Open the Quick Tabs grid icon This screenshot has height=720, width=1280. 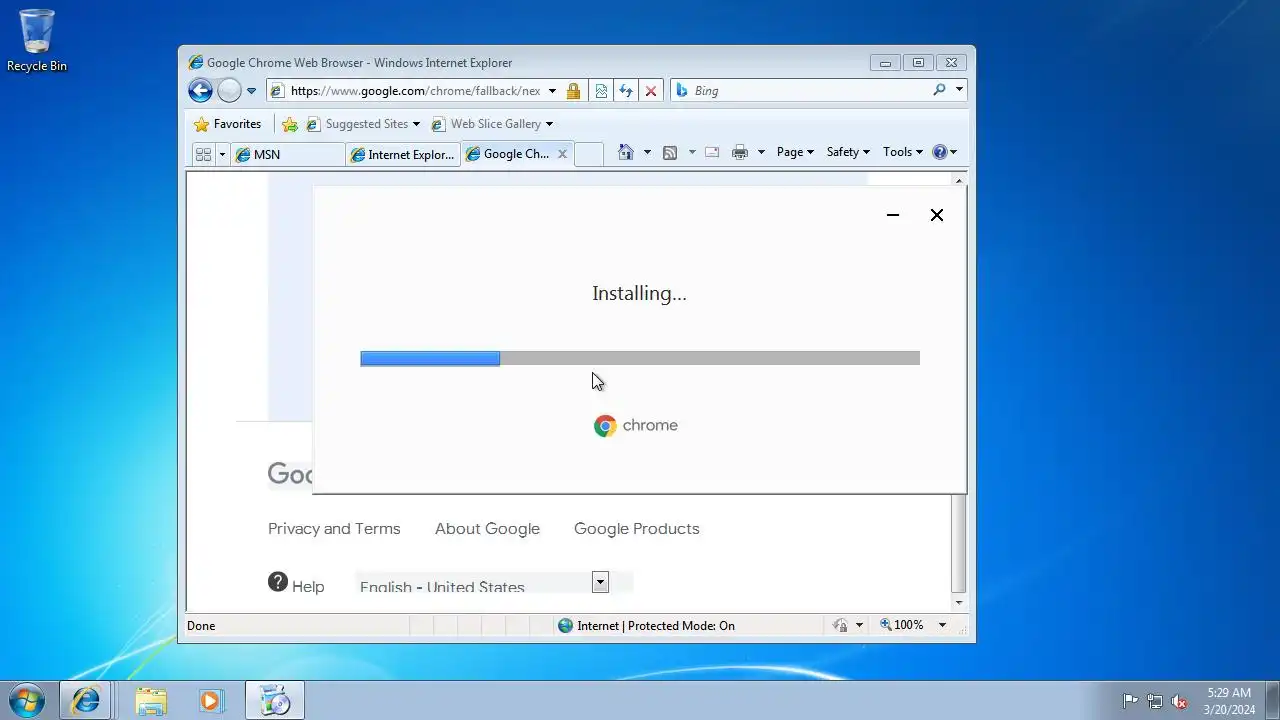tap(203, 154)
